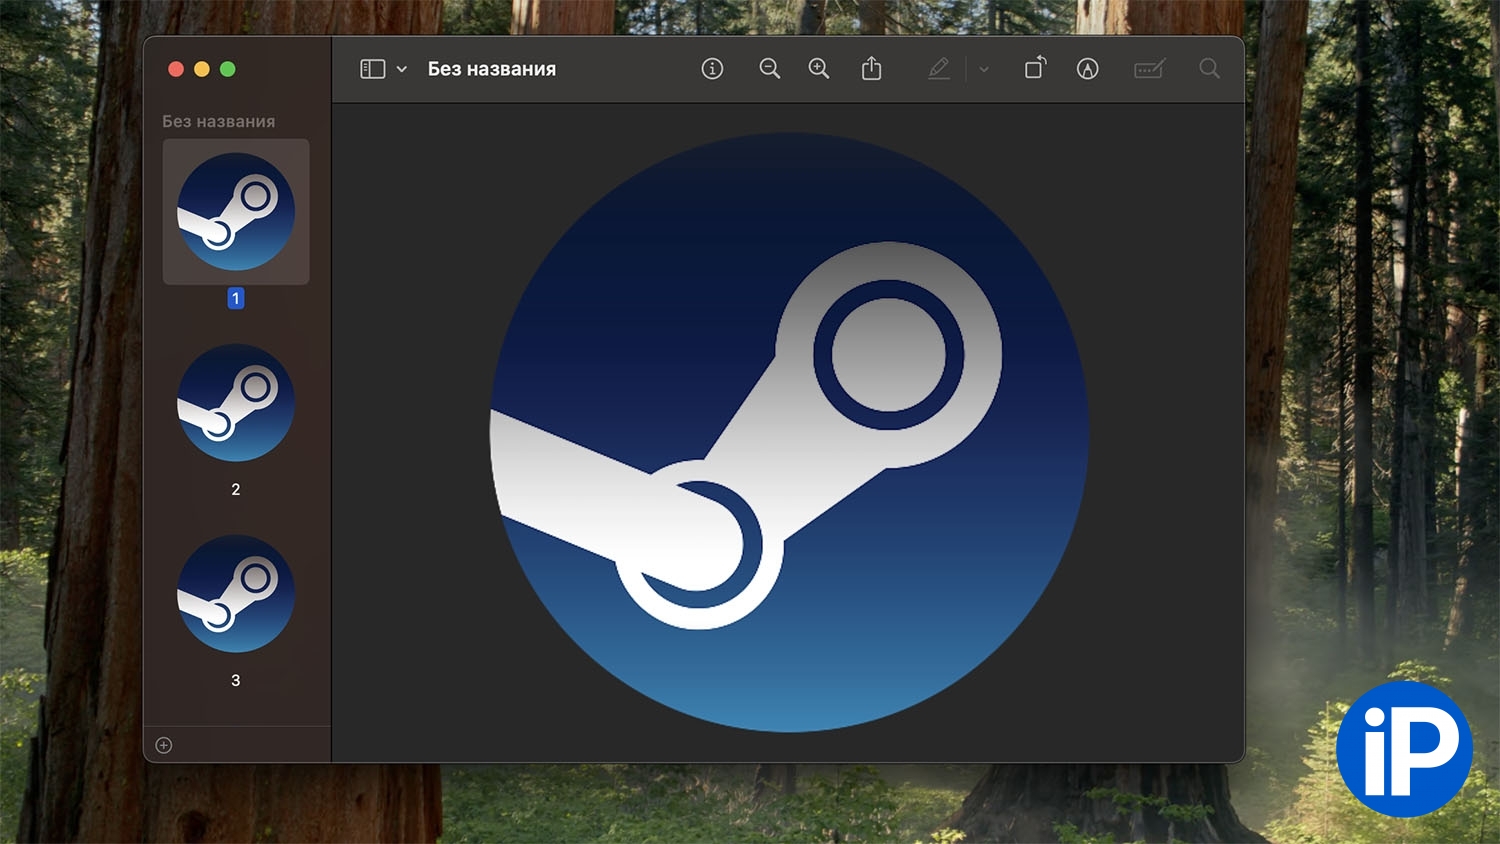Viewport: 1500px width, 844px height.
Task: Add a page with the plus button
Action: point(164,745)
